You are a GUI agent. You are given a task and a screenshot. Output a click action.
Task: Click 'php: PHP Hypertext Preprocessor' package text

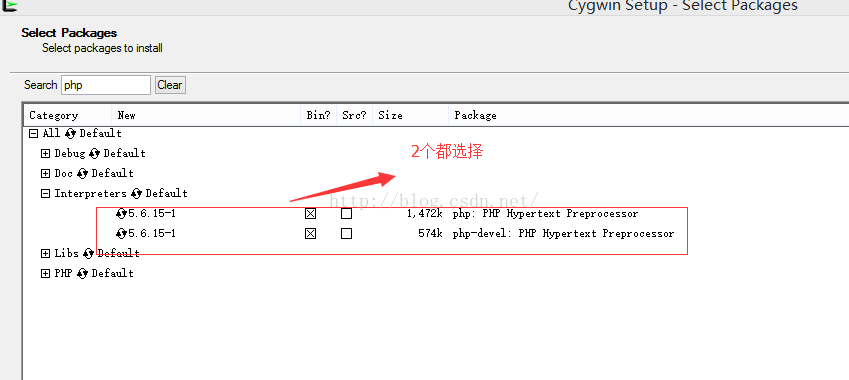[x=546, y=214]
